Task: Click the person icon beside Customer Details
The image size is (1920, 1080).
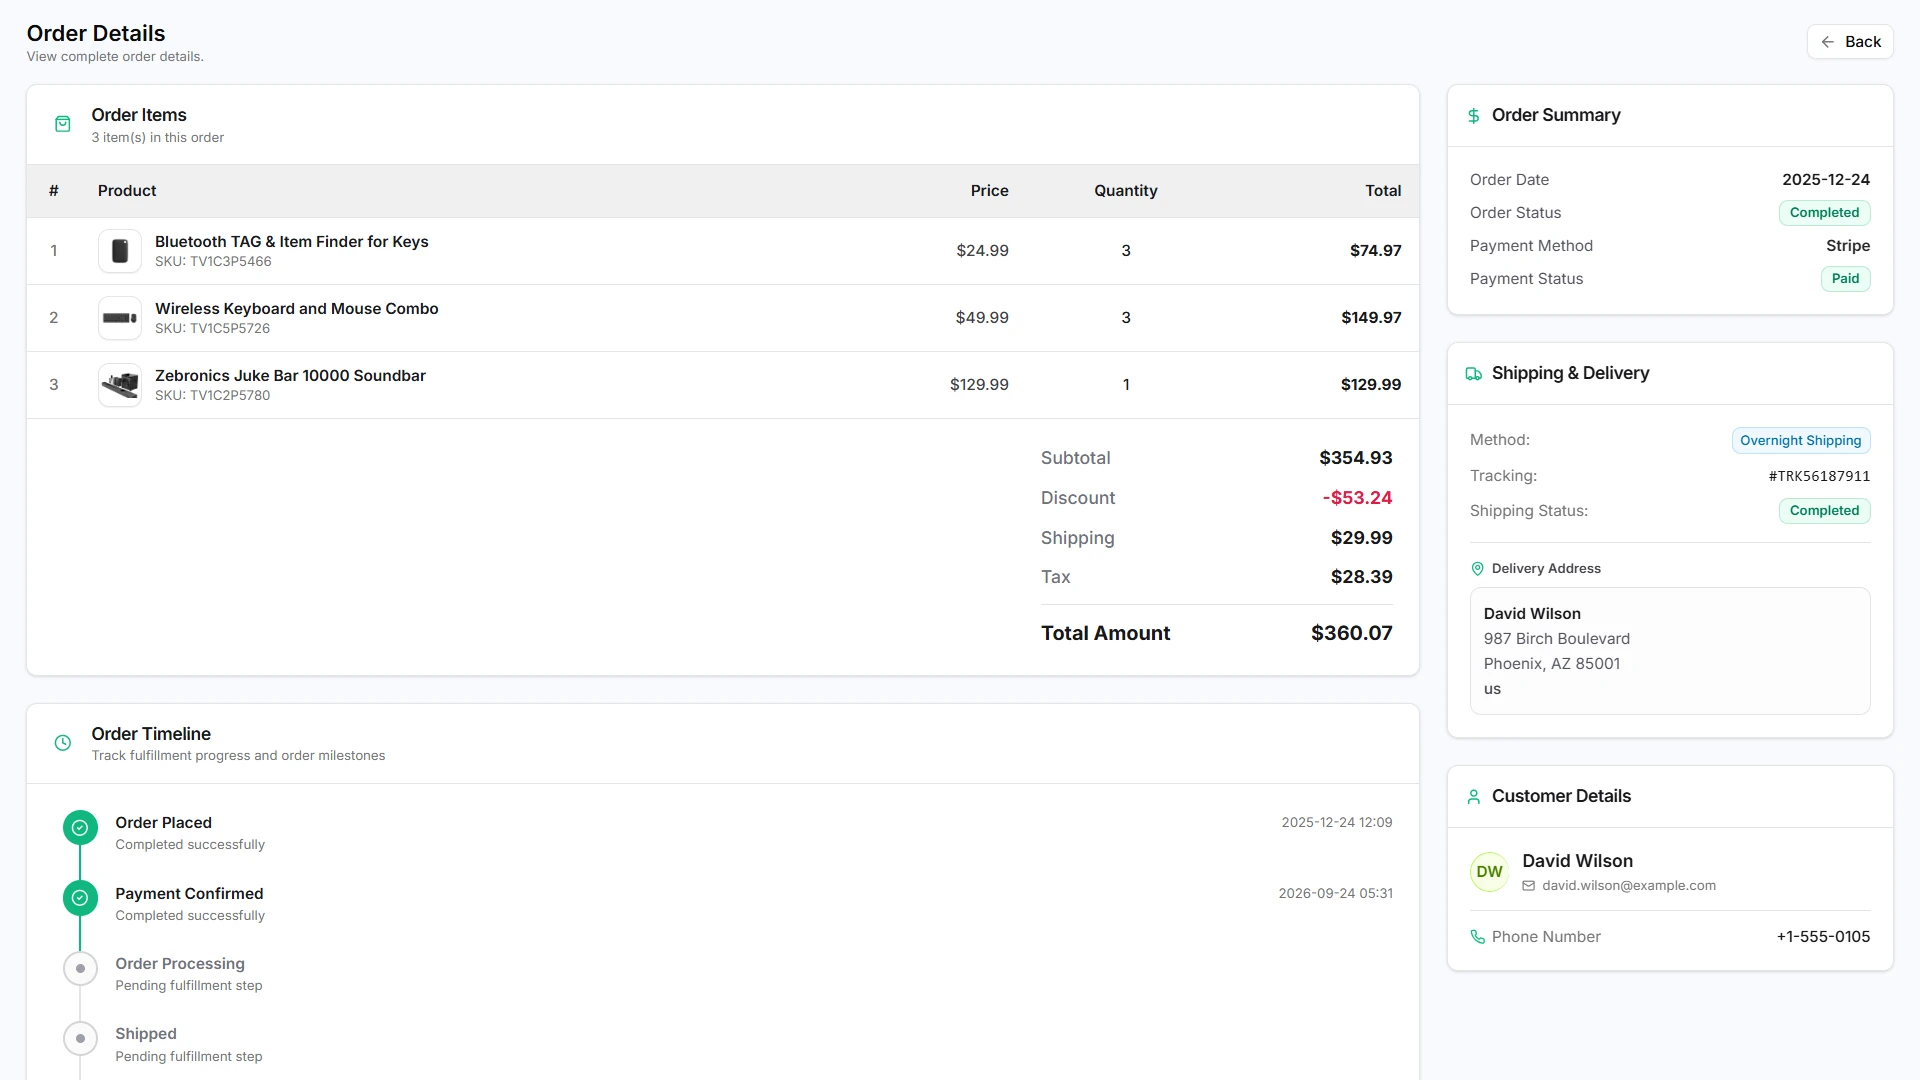Action: (x=1474, y=797)
